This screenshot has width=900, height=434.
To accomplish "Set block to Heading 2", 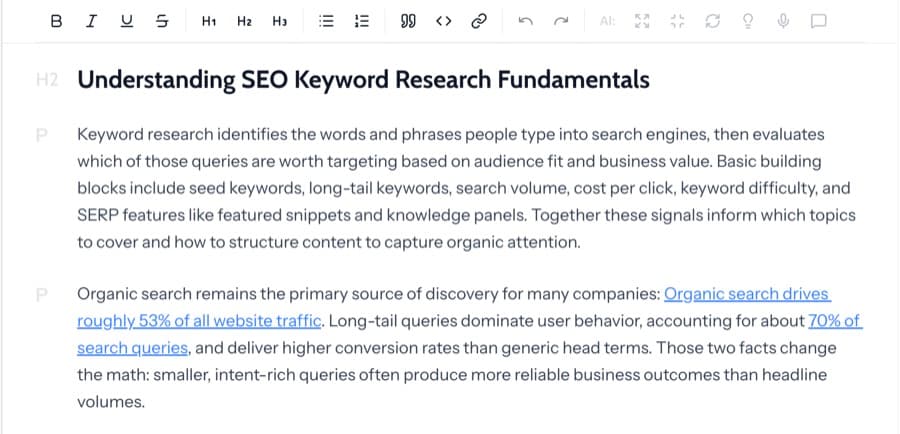I will click(x=244, y=20).
